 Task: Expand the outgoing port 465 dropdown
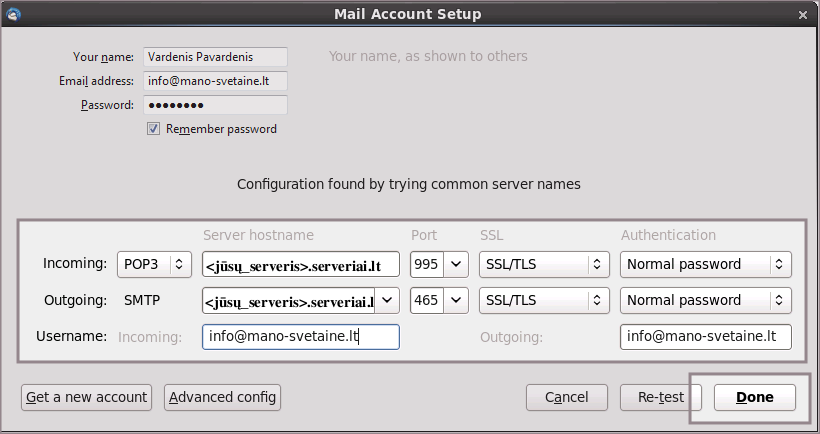pos(456,300)
